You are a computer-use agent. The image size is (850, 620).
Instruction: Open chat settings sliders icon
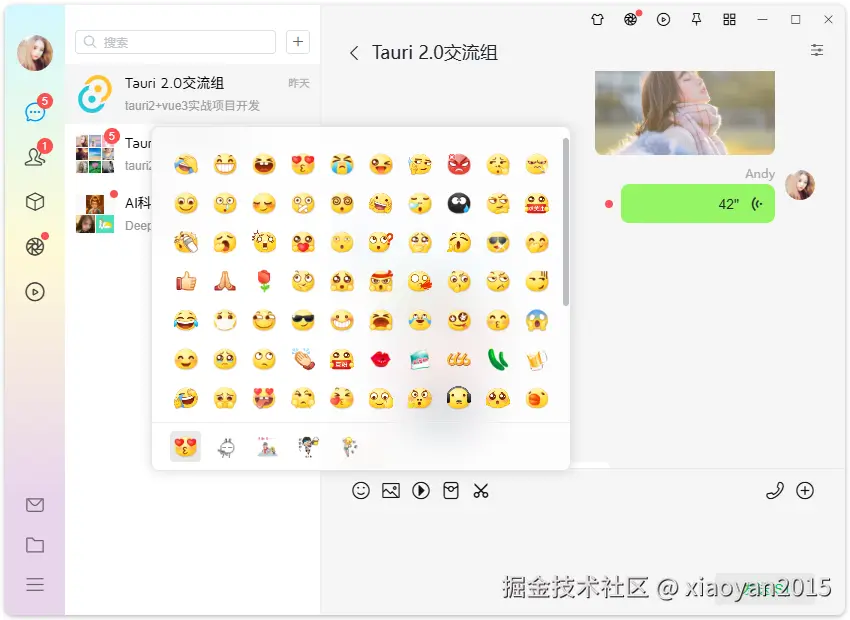pos(817,50)
